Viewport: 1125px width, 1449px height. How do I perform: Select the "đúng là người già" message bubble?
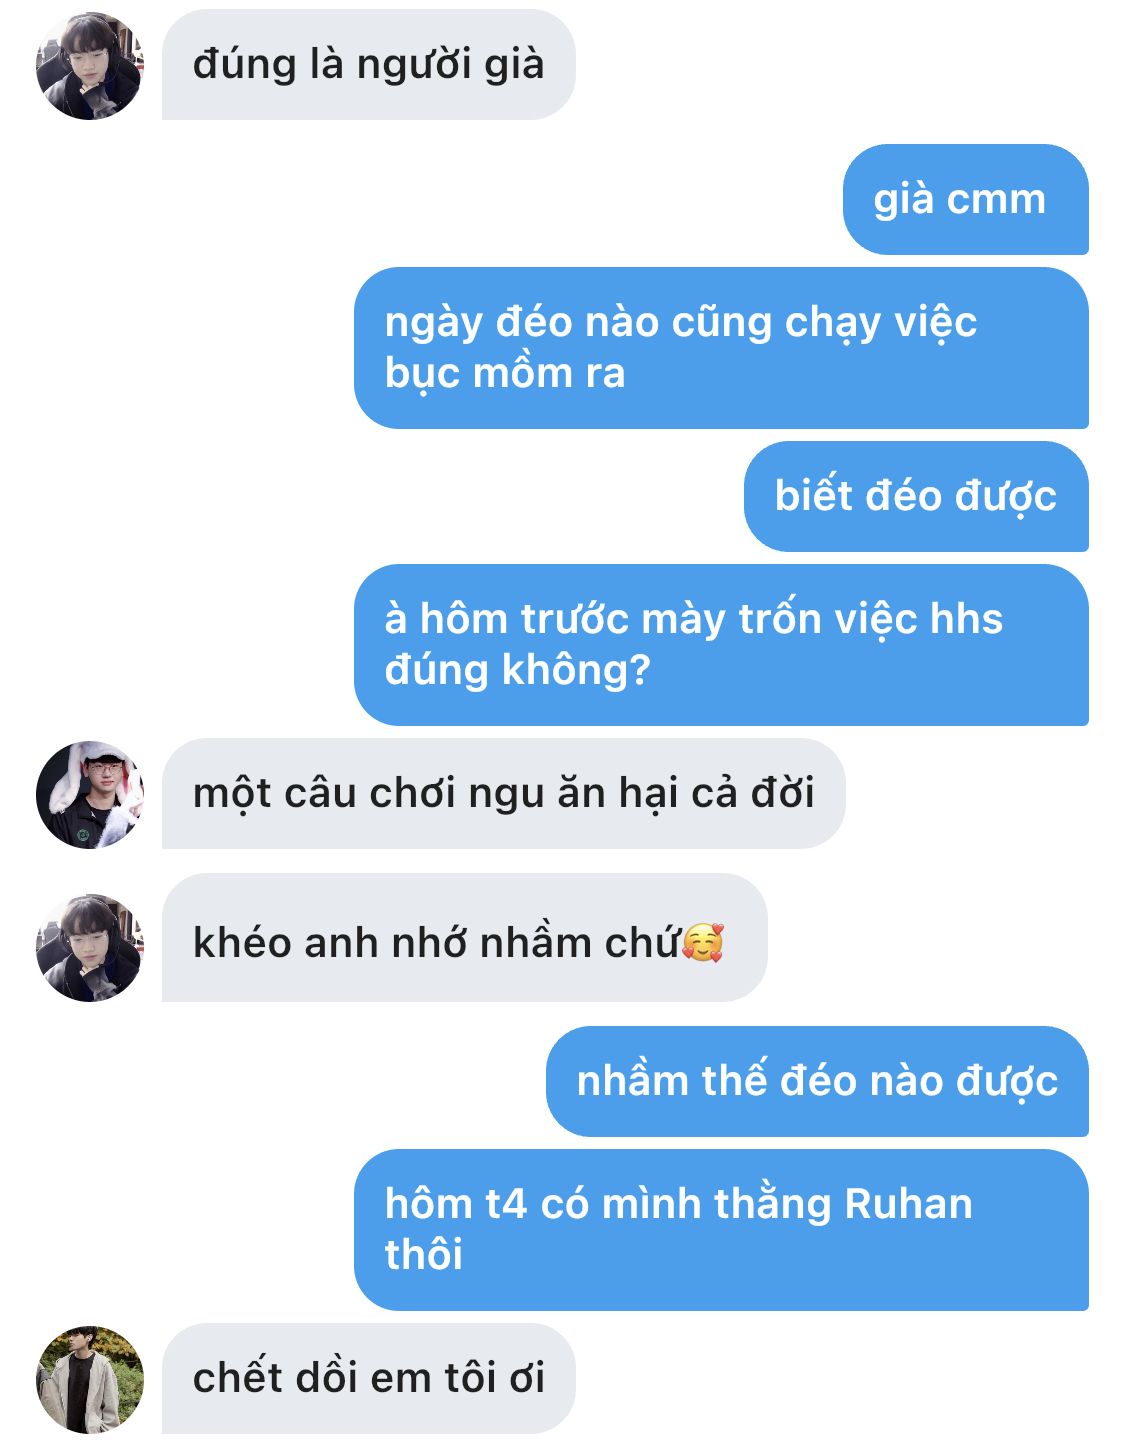(368, 65)
